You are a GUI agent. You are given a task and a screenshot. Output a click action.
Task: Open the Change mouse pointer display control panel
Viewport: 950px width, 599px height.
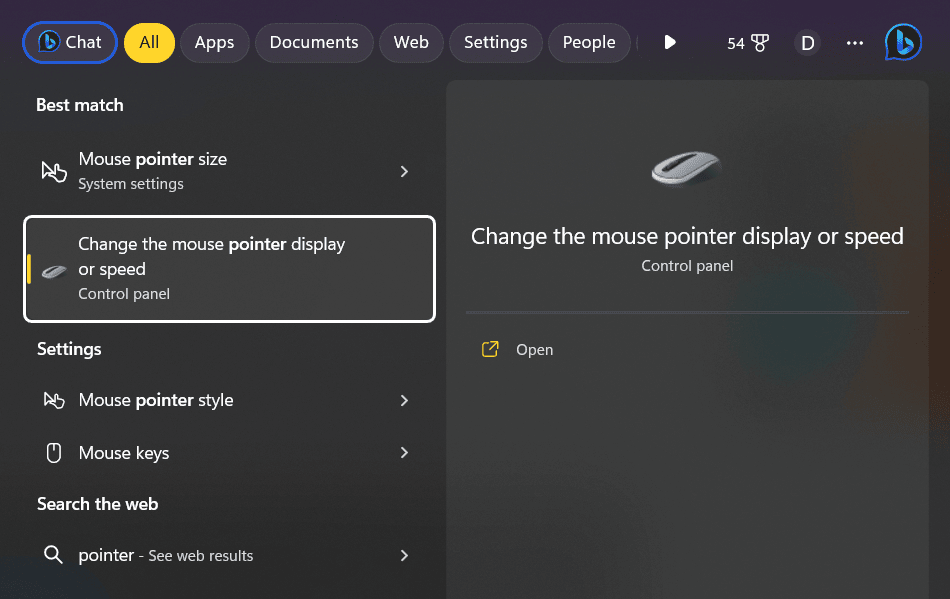pos(229,268)
